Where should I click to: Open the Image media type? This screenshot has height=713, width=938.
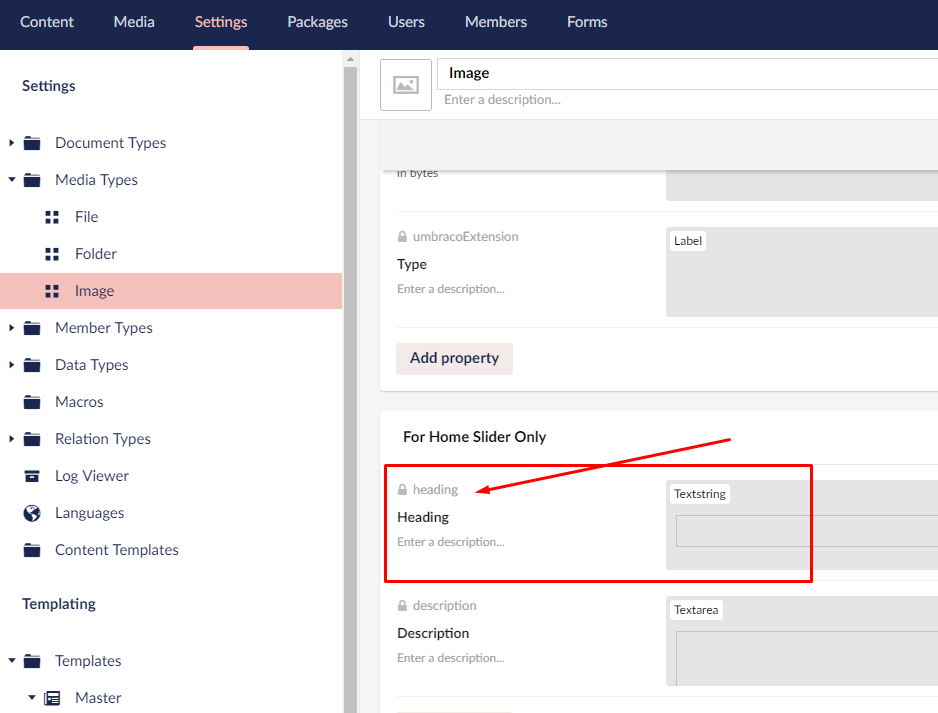tap(95, 291)
